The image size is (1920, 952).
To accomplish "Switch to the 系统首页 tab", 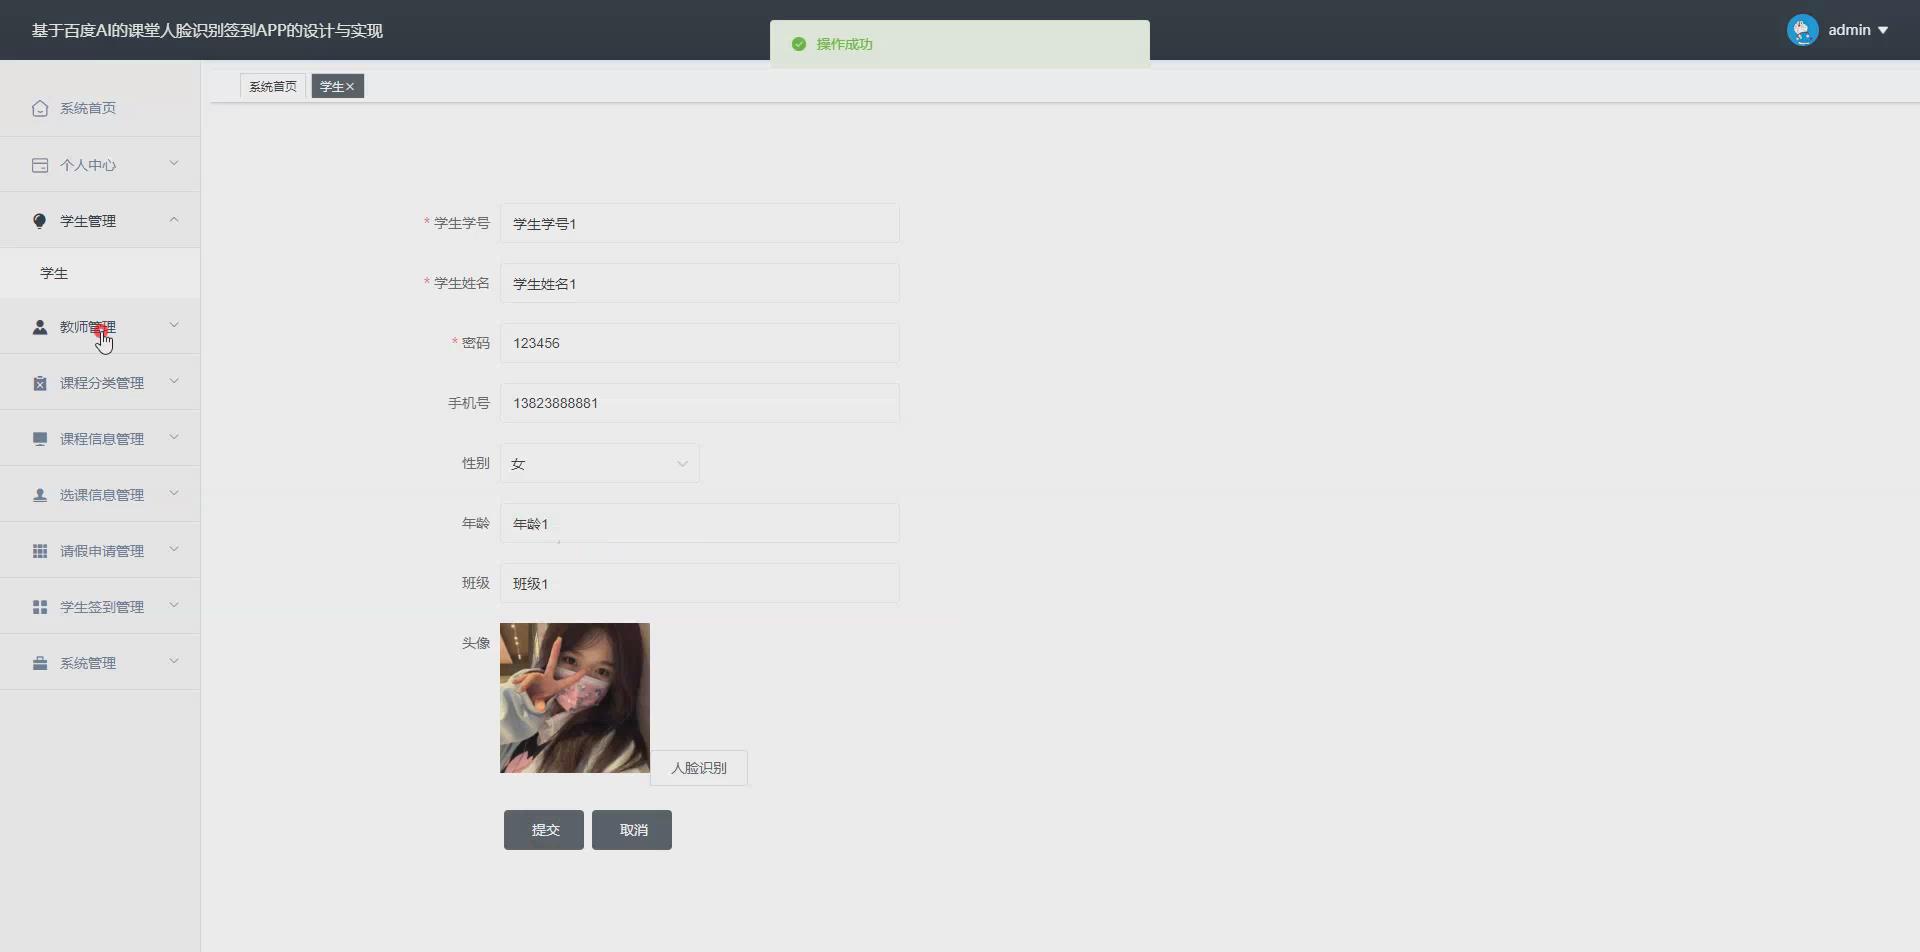I will click(x=273, y=87).
